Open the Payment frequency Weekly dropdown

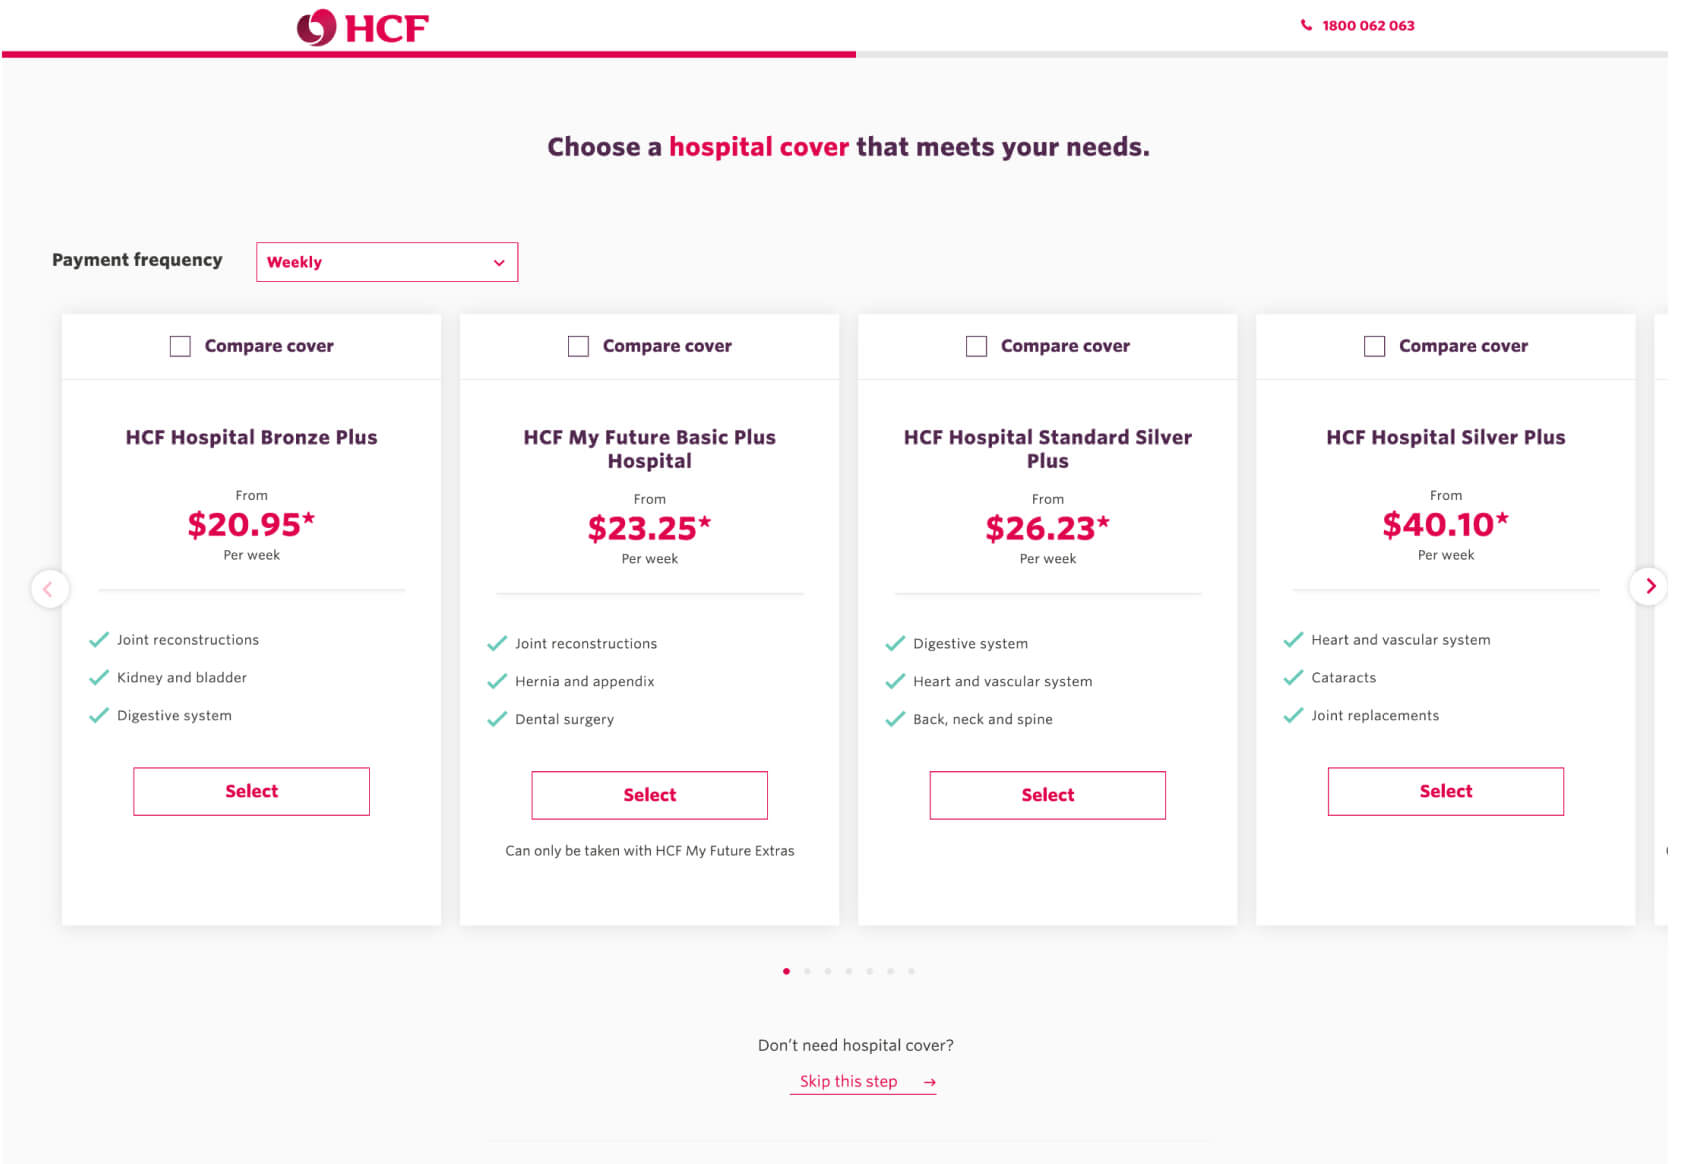coord(387,262)
